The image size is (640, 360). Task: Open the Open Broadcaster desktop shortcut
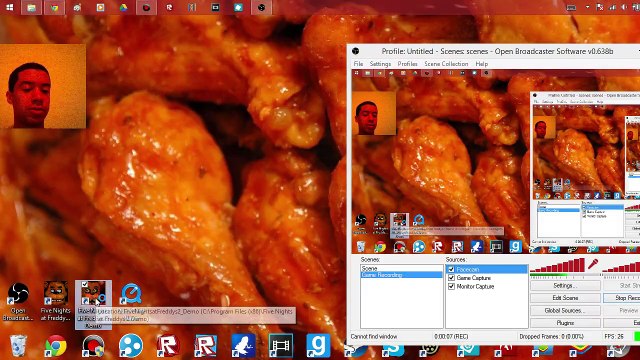(18, 301)
